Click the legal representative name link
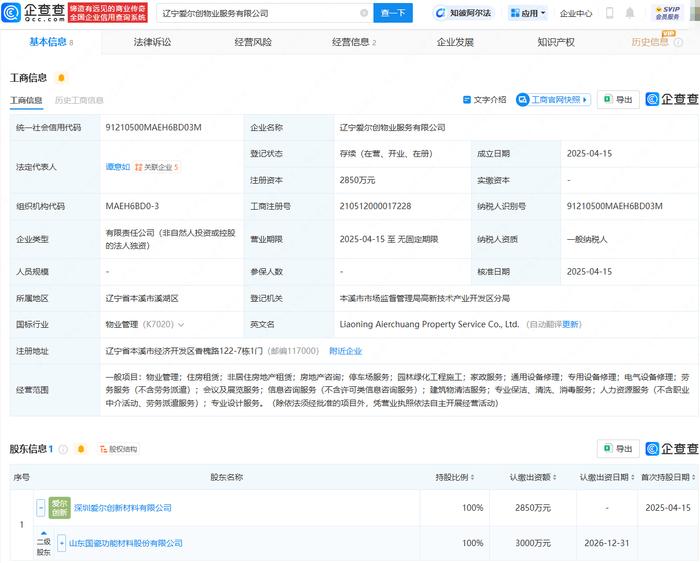 pyautogui.click(x=117, y=167)
